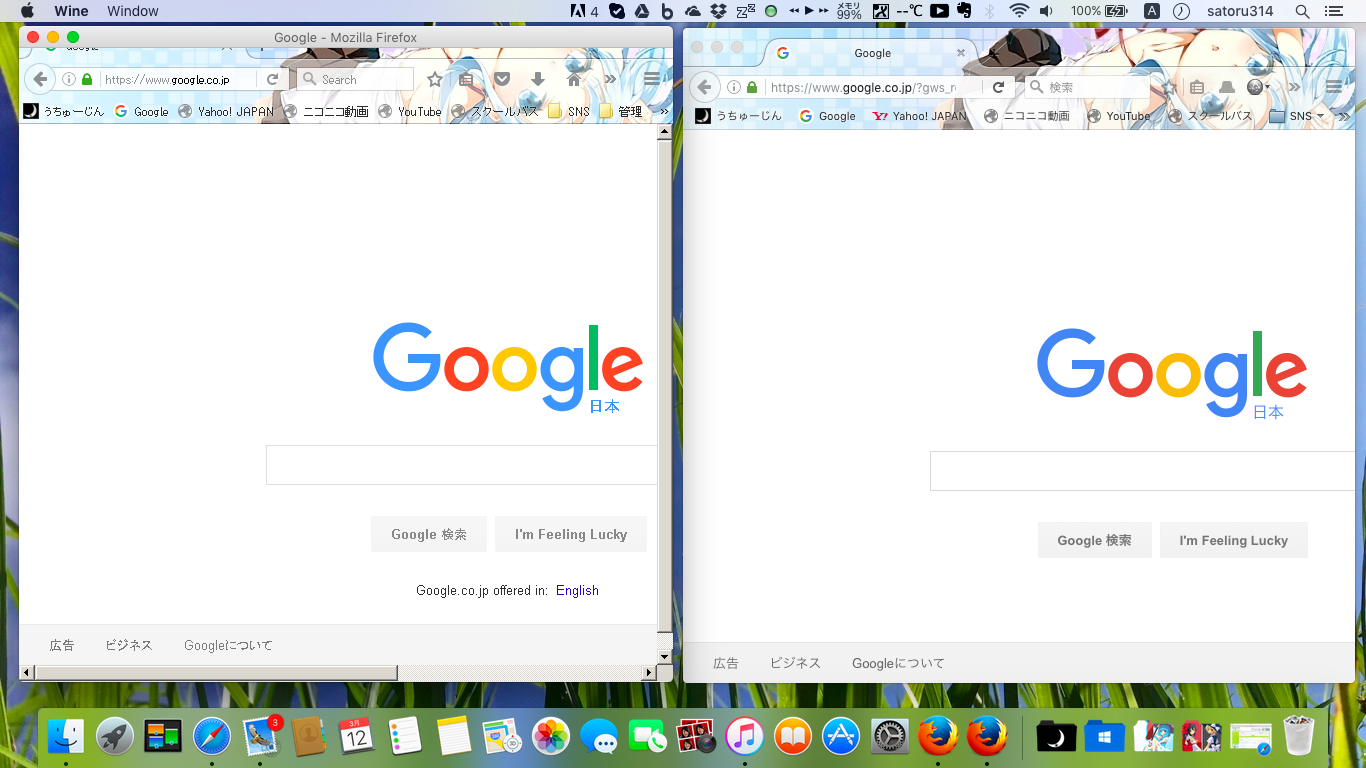
Task: Open Trash in the Dock
Action: 1299,738
